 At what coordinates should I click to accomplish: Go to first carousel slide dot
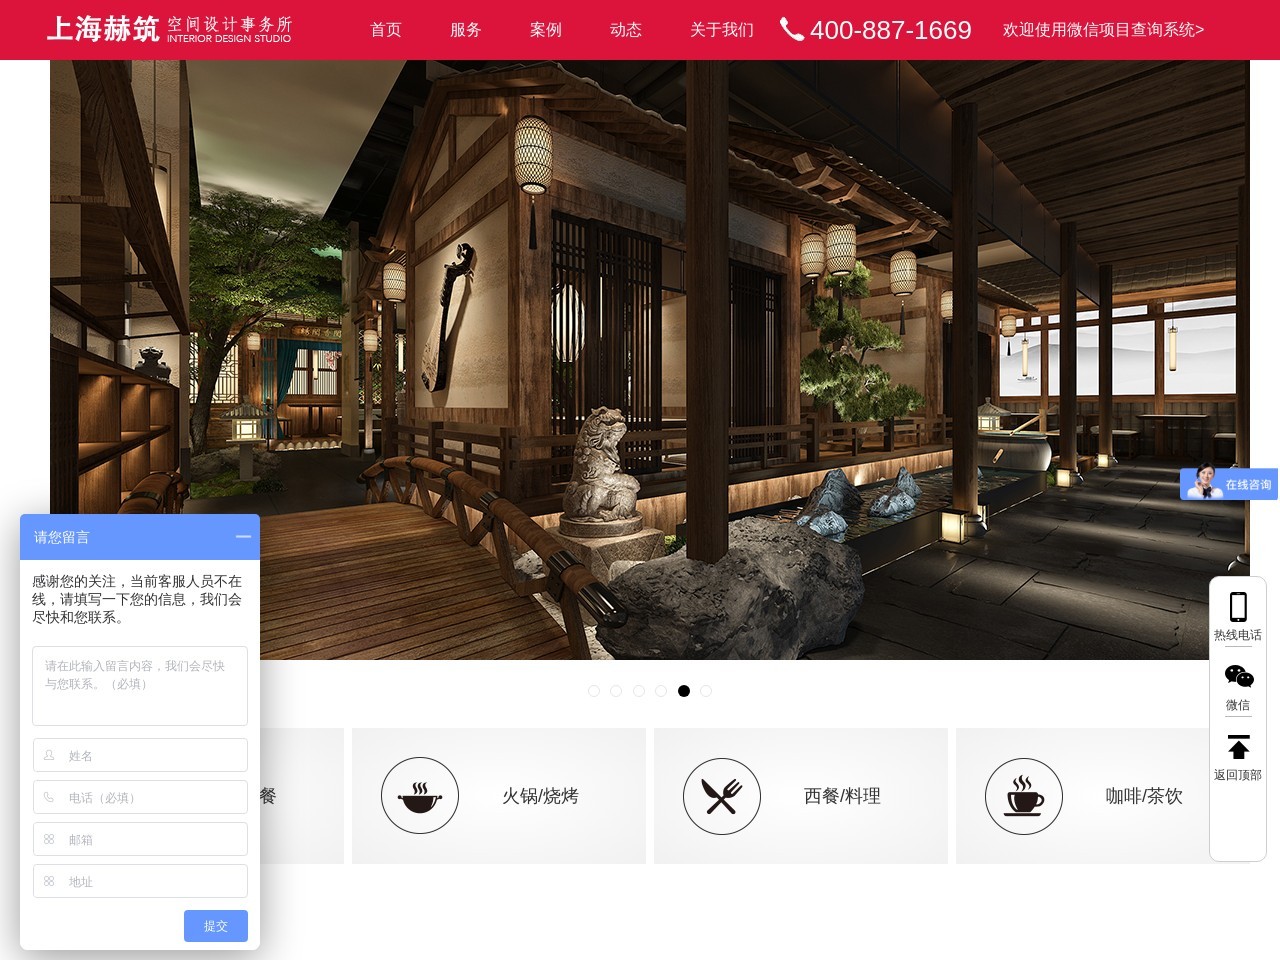coord(594,691)
